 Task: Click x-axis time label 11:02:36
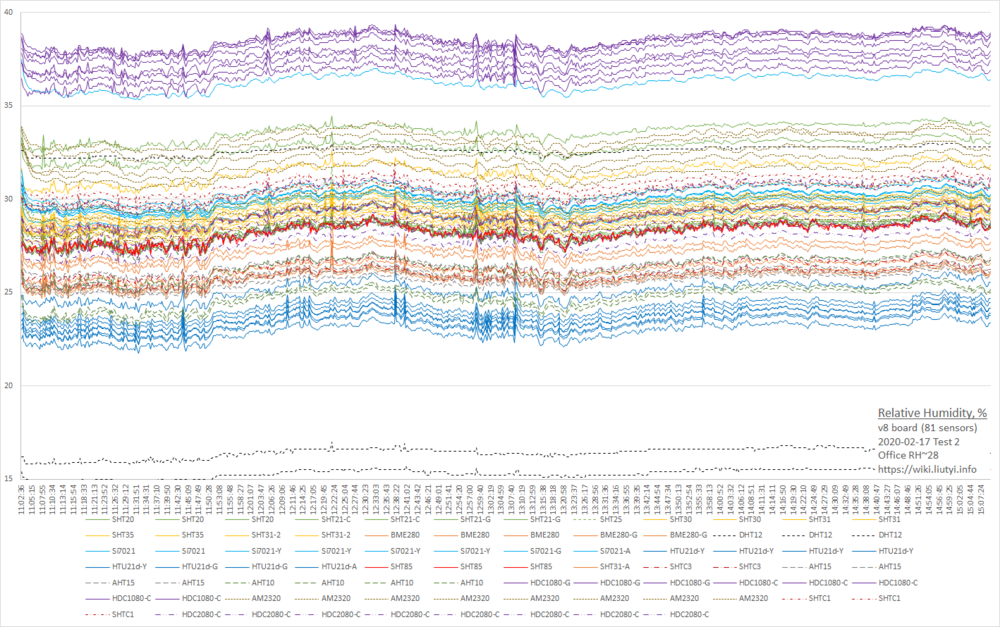(20, 499)
